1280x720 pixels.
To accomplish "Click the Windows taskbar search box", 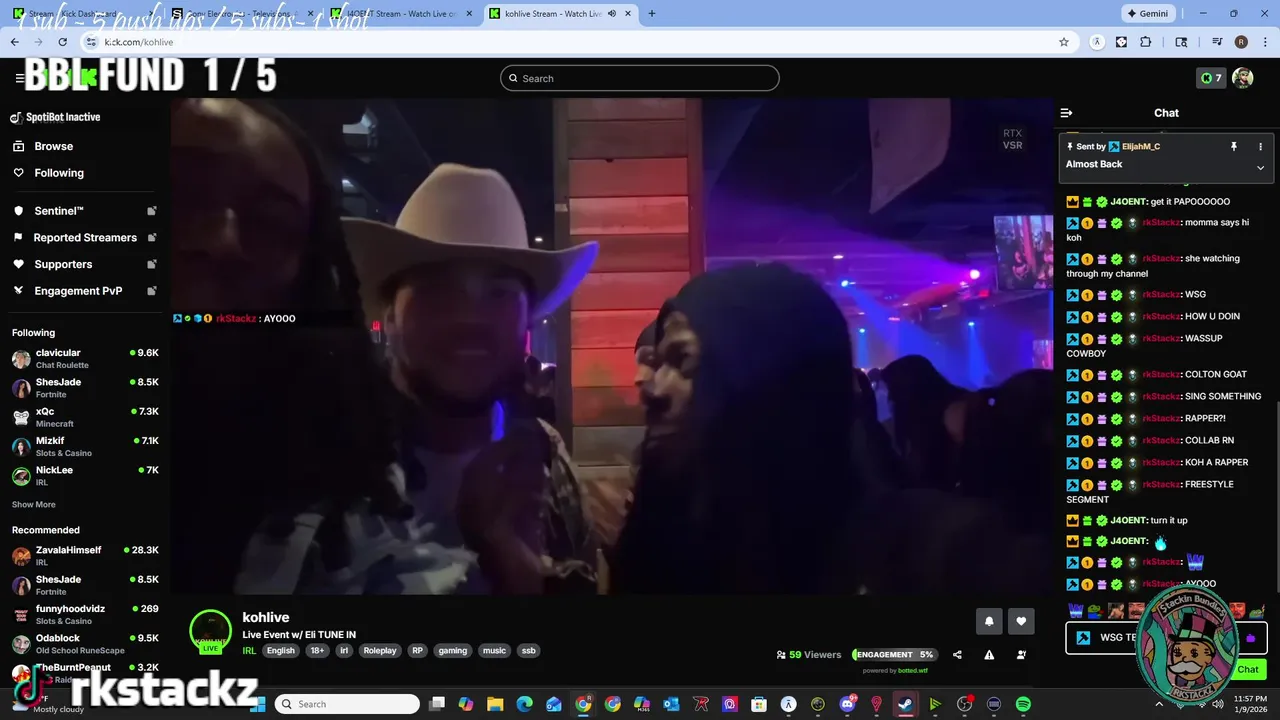I will (347, 704).
